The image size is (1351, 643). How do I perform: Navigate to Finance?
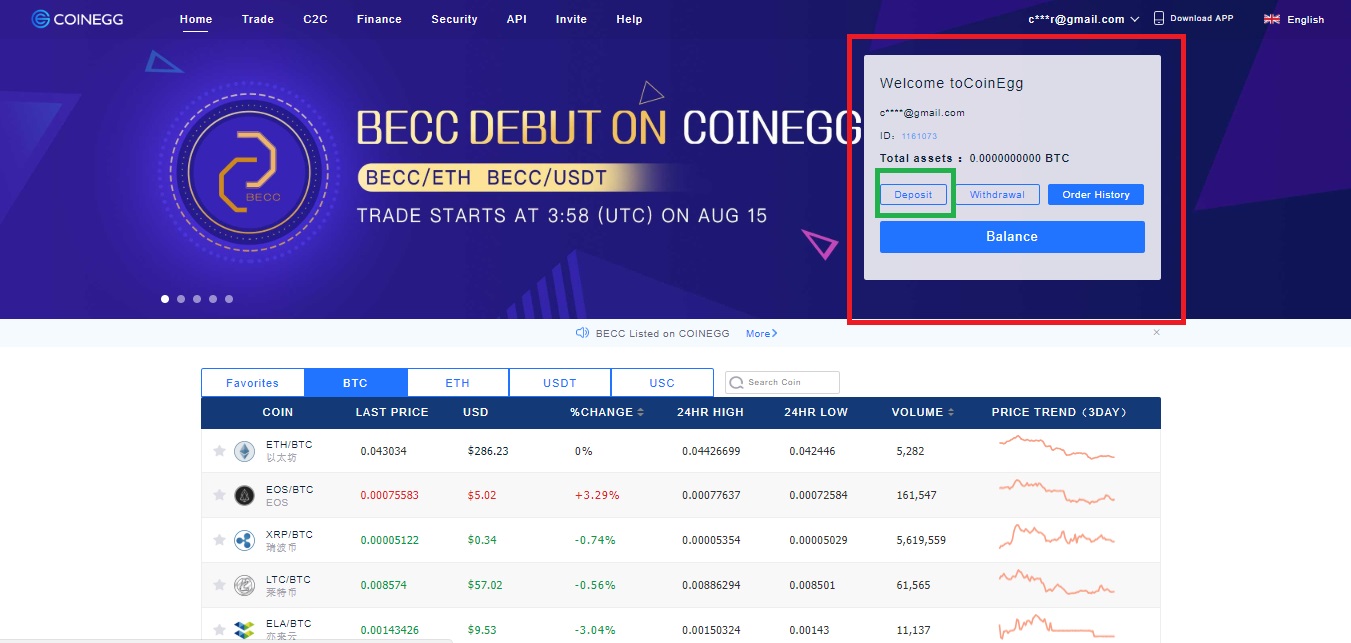coord(379,19)
